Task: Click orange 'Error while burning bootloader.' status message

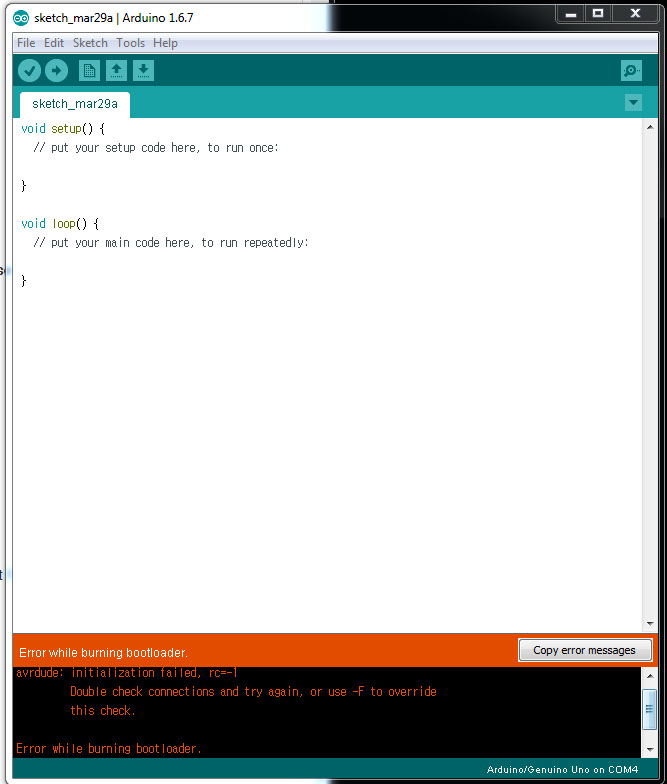Action: click(x=104, y=652)
